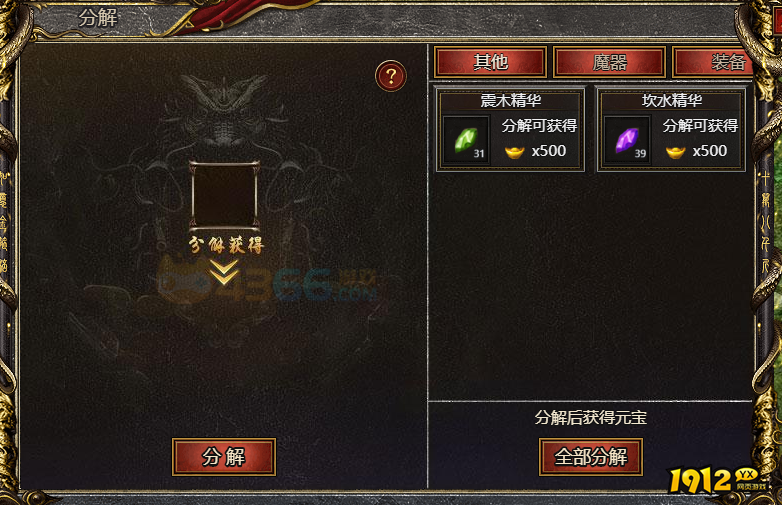Click x500 reward in 震木精华 card

click(549, 151)
